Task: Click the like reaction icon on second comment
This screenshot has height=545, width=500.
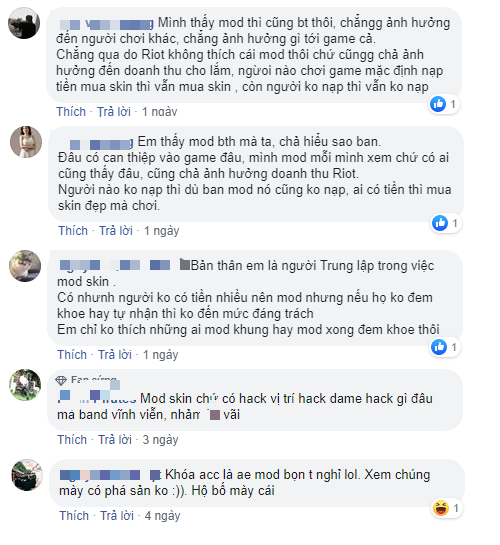Action: click(440, 223)
